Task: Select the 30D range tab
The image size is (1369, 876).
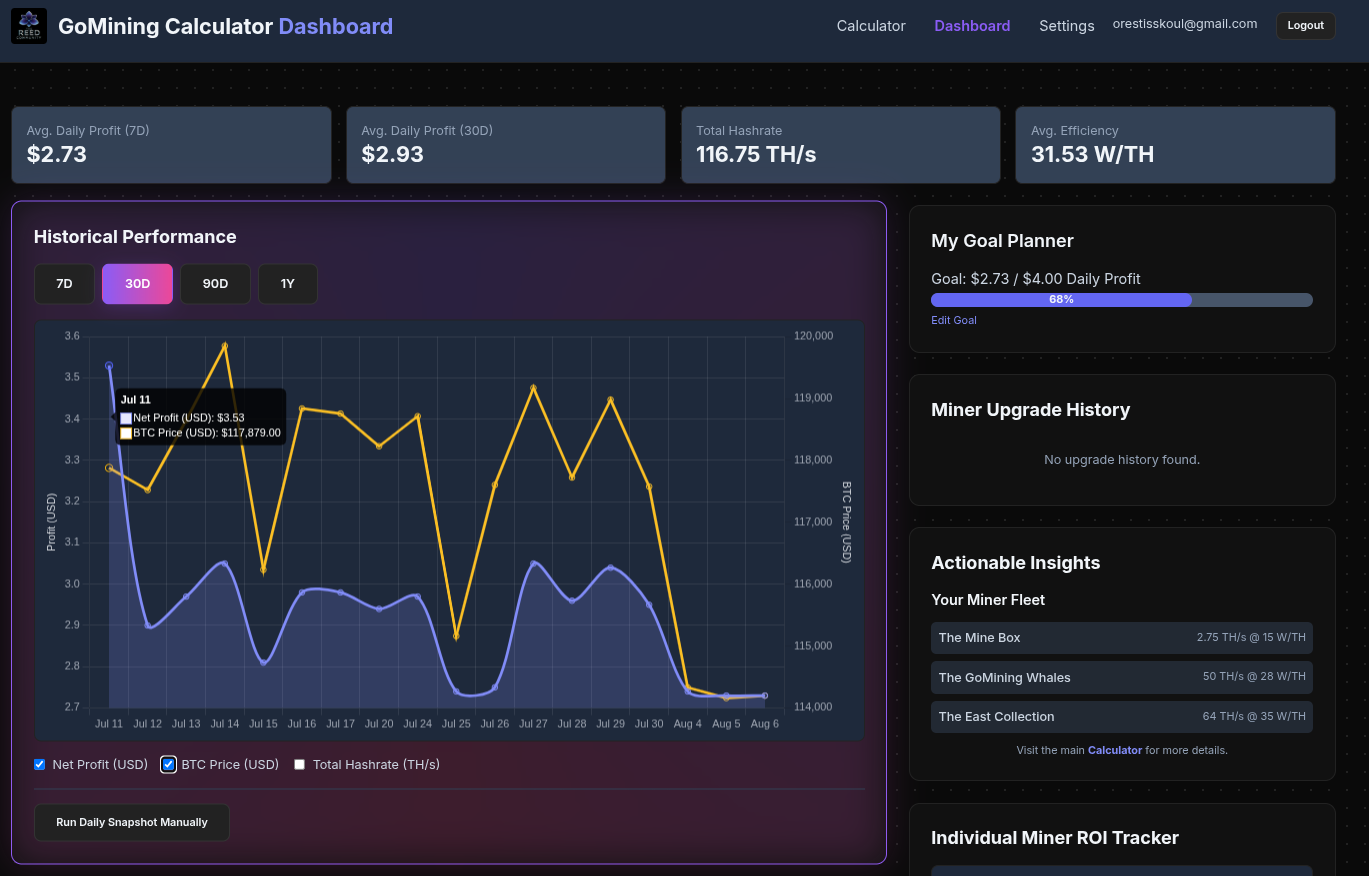Action: click(137, 283)
